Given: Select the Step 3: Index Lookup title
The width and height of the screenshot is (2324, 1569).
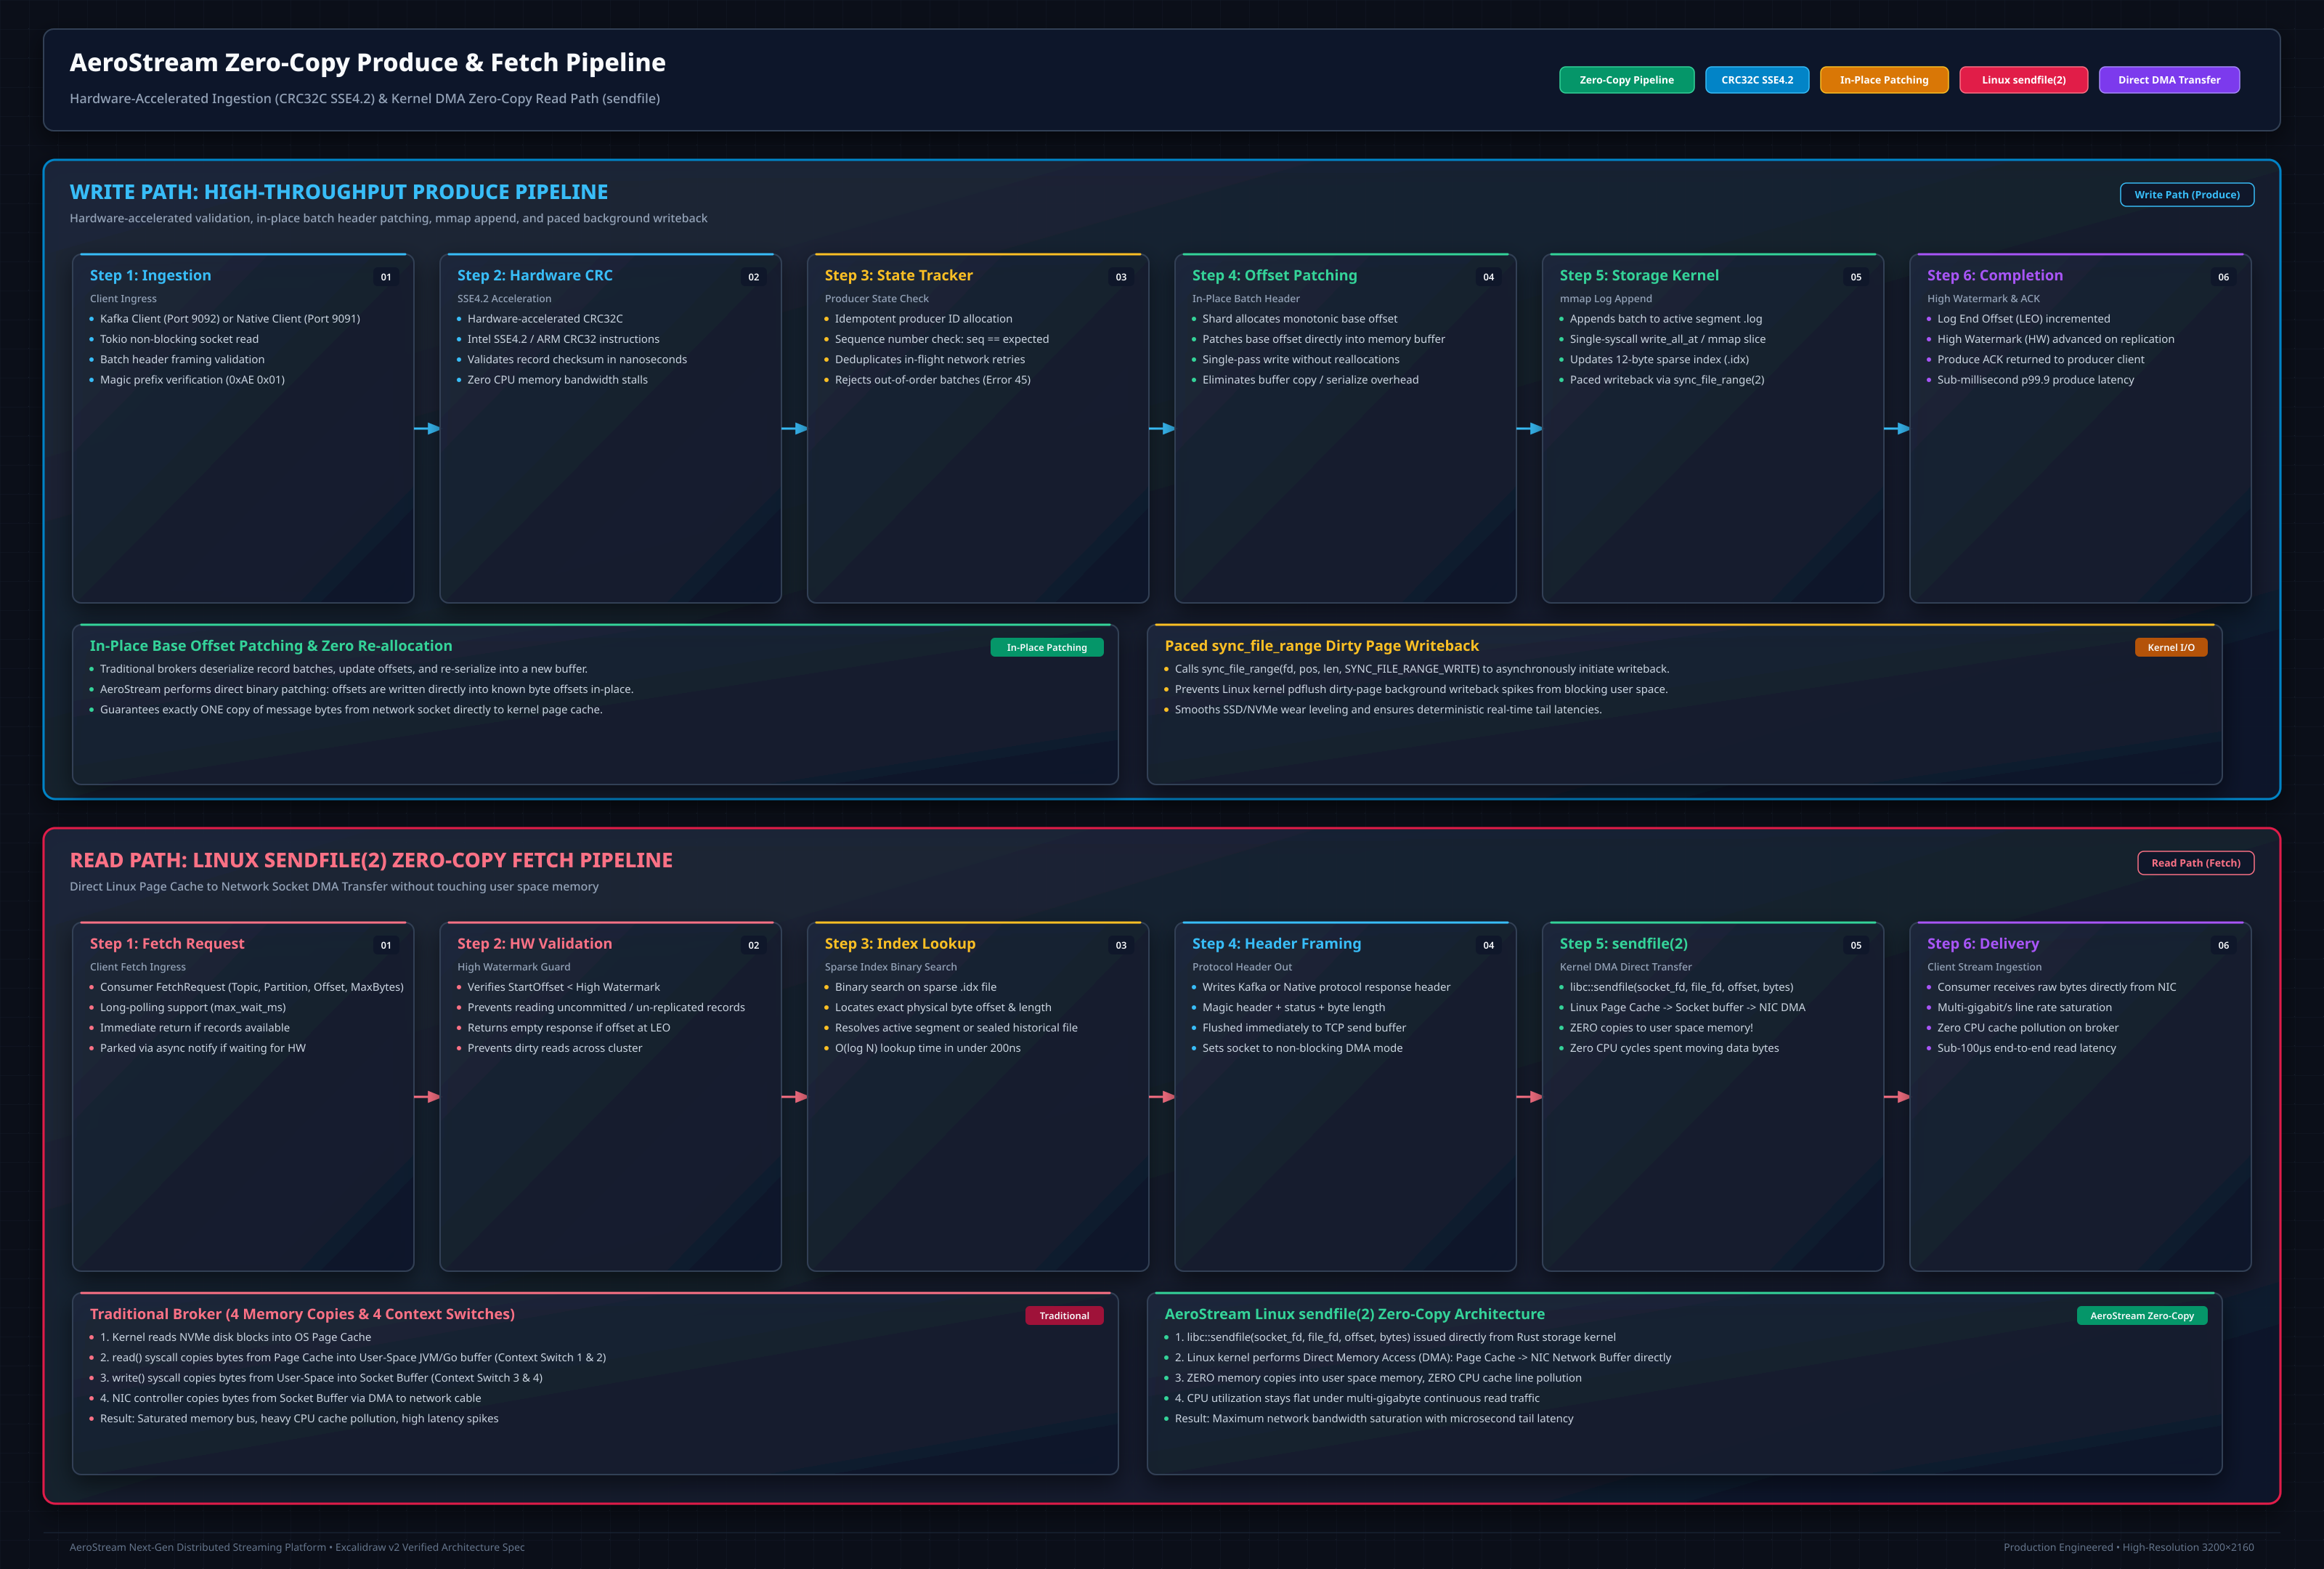Looking at the screenshot, I should pyautogui.click(x=899, y=944).
